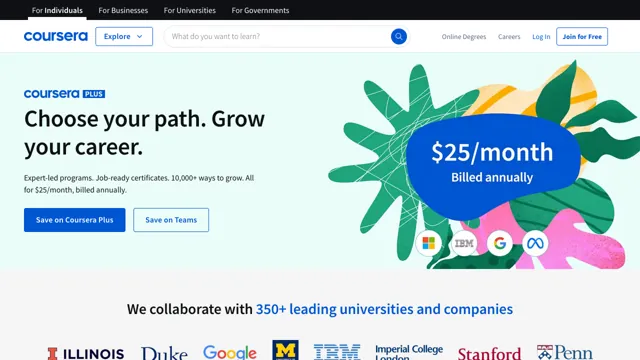Click the Meta logo circle
The height and width of the screenshot is (360, 640).
(x=535, y=243)
